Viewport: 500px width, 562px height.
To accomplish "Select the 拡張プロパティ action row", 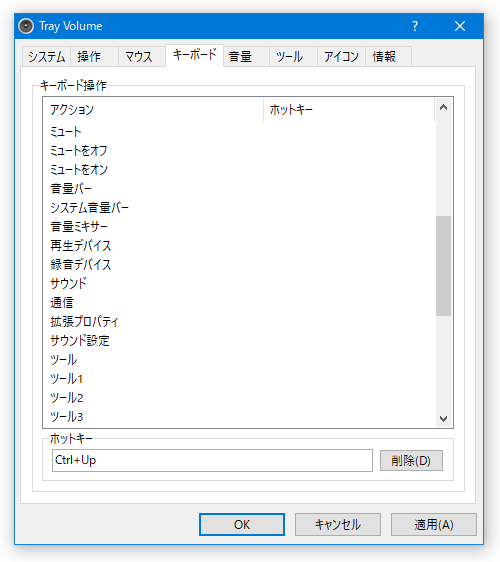I will 239,322.
